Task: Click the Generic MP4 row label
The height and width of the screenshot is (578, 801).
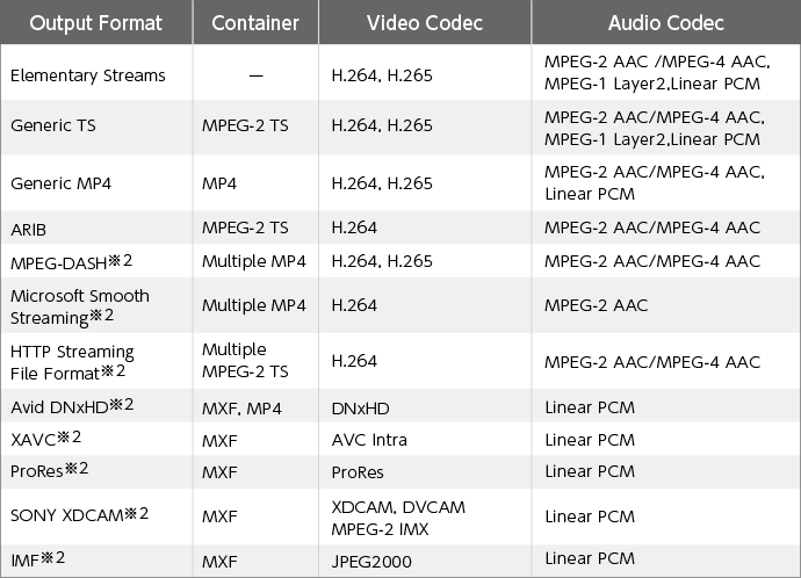Action: pos(61,183)
